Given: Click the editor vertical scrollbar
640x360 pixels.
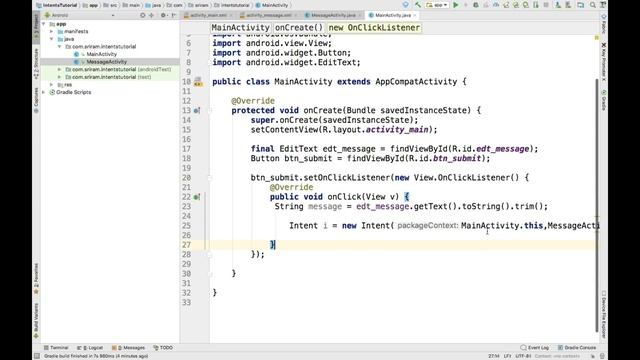Looking at the screenshot, I should [x=597, y=204].
